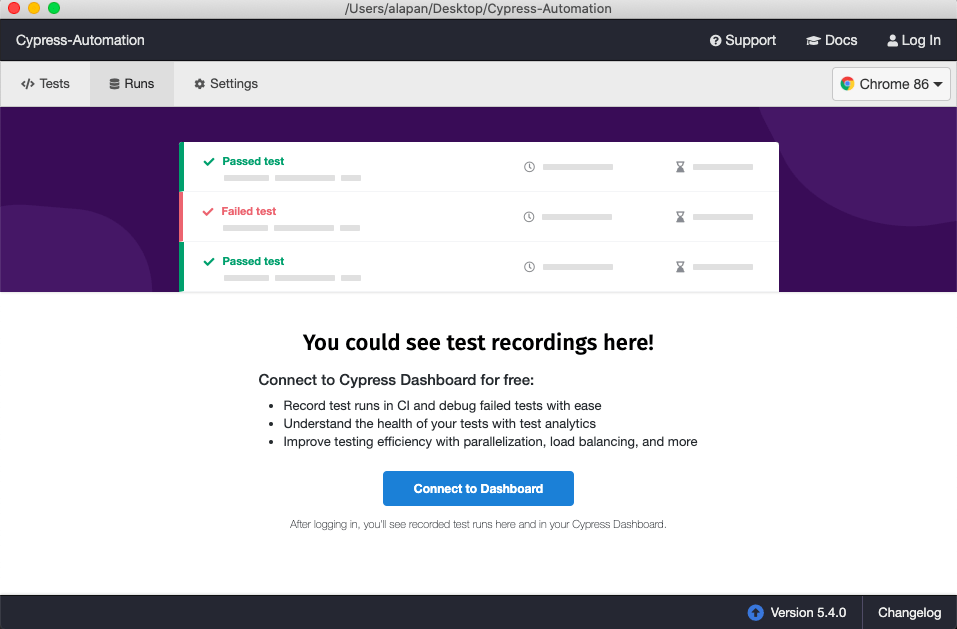The image size is (957, 629).
Task: Open the Chrome 86 browser dropdown
Action: coord(891,84)
